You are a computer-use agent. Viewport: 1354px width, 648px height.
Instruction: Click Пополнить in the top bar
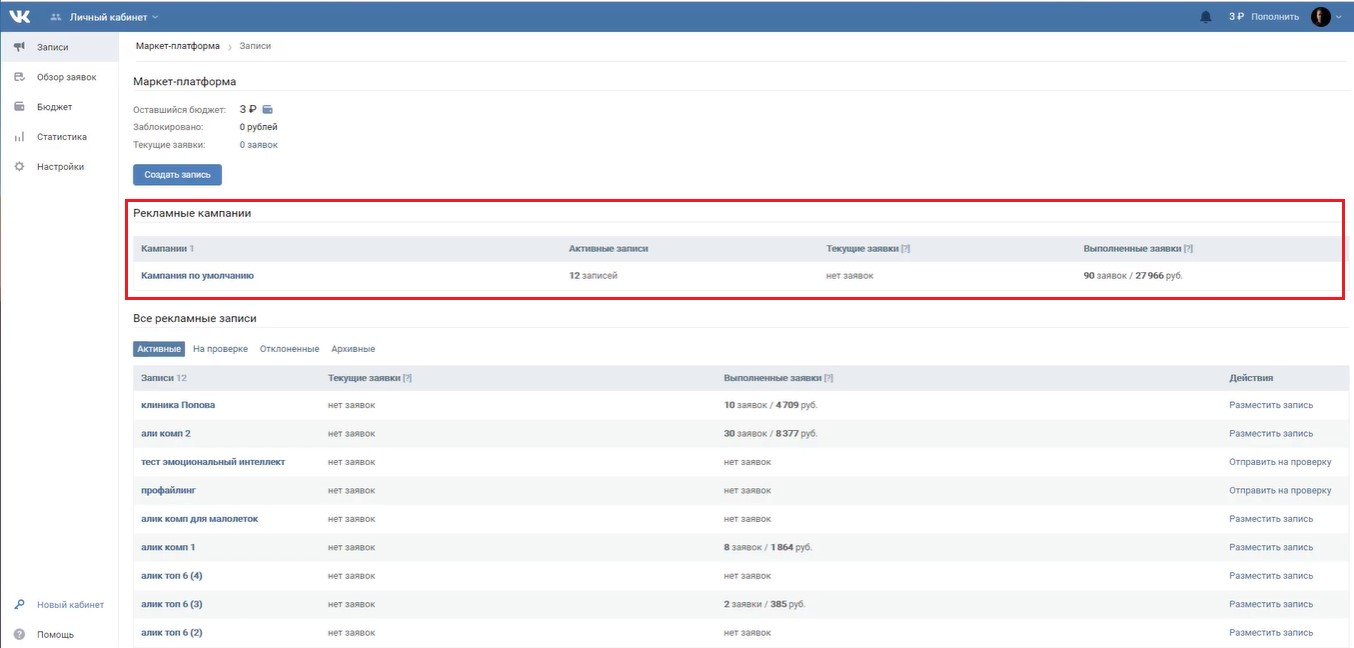click(1275, 17)
